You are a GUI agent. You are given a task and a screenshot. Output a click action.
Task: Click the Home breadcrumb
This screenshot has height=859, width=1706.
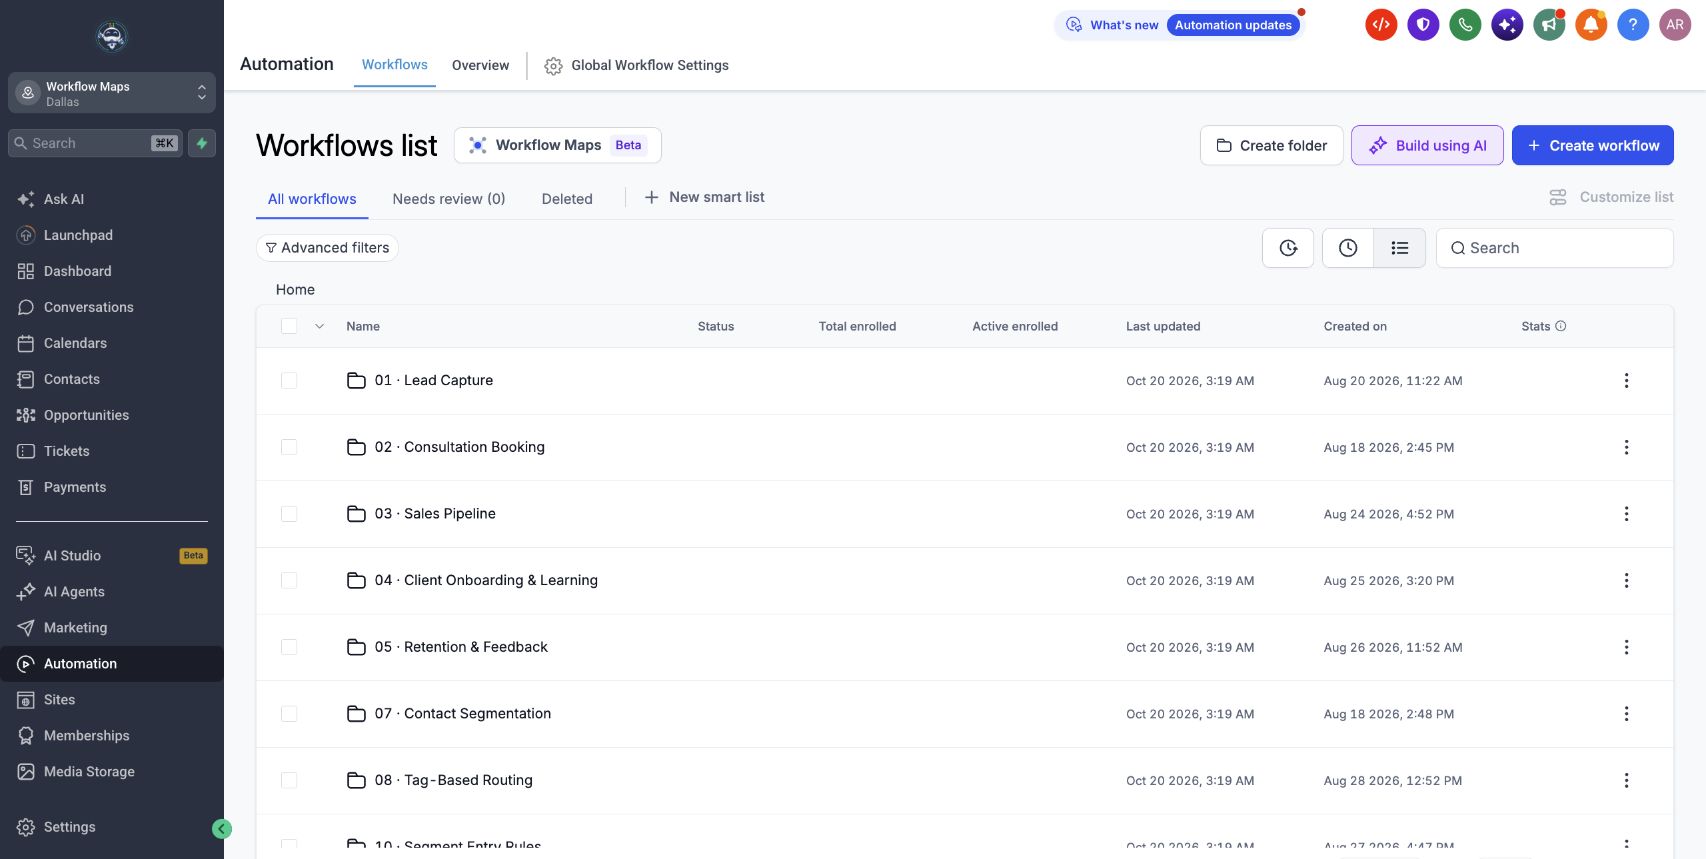(x=295, y=289)
